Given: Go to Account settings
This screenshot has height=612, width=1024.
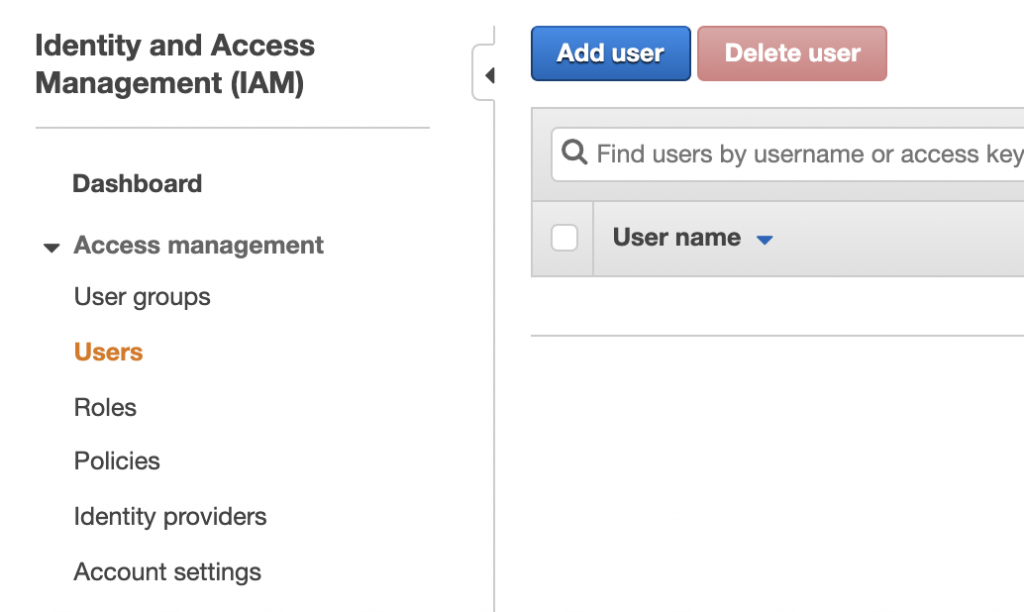Looking at the screenshot, I should 167,571.
